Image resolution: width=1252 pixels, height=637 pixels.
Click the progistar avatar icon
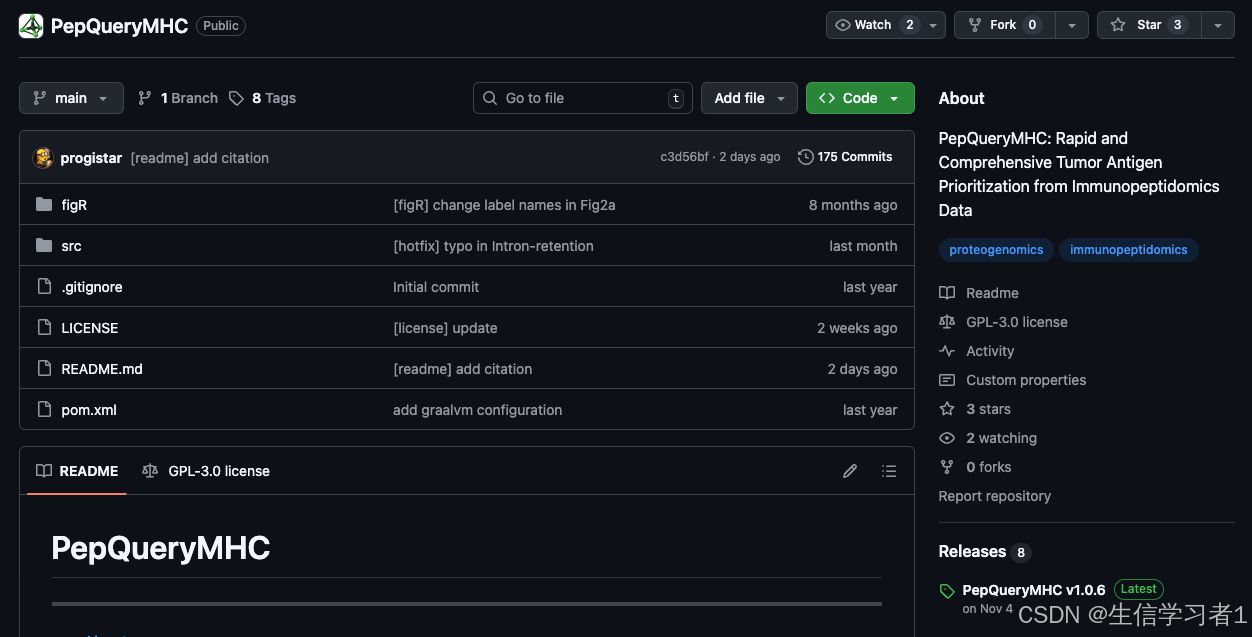tap(43, 157)
